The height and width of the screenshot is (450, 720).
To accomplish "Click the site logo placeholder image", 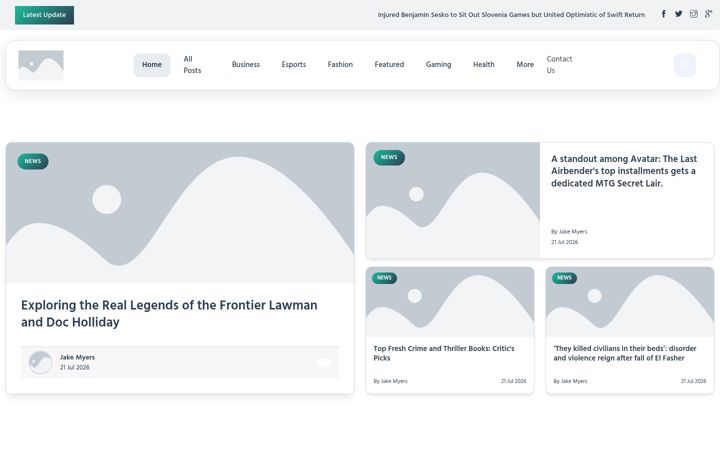I will [41, 65].
